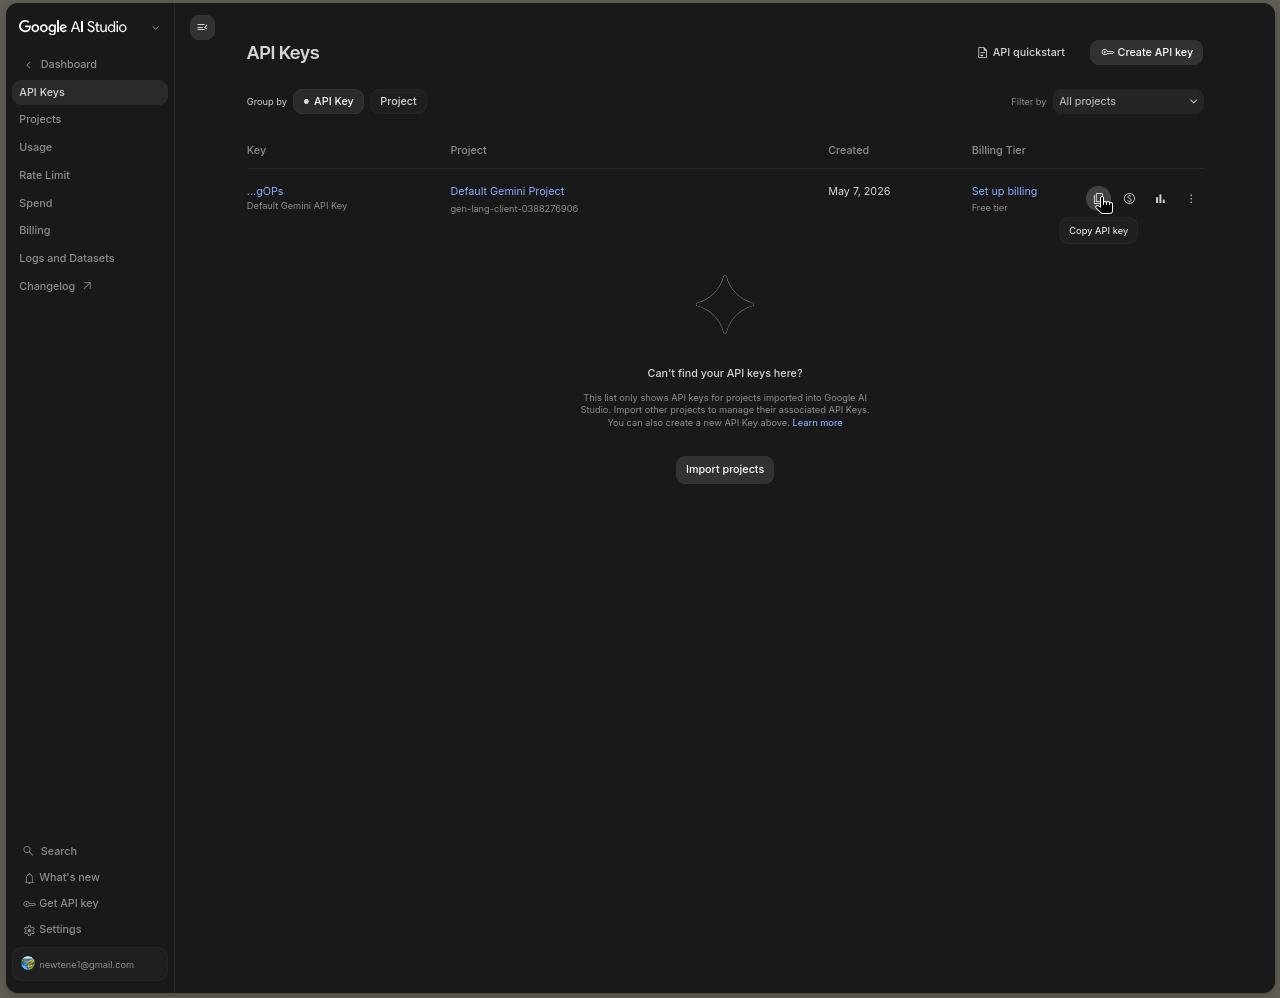Click the key icon in Create API key
Screen dimensions: 1280x998
coord(1107,52)
